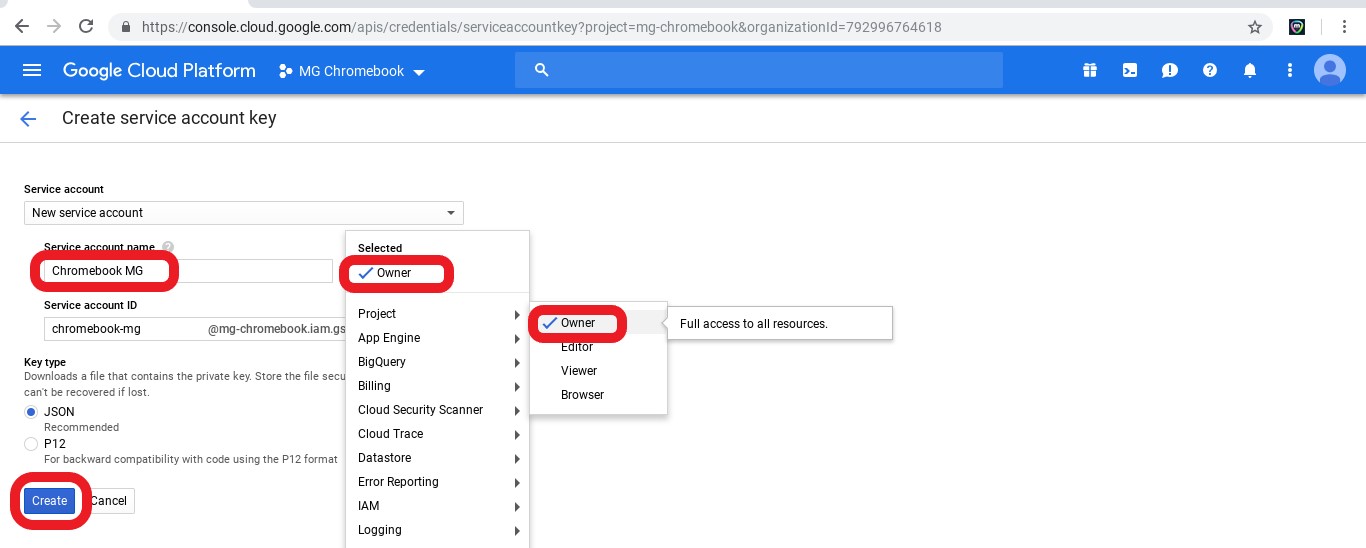The width and height of the screenshot is (1366, 548).
Task: Expand BigQuery roles submenu
Action: [437, 362]
